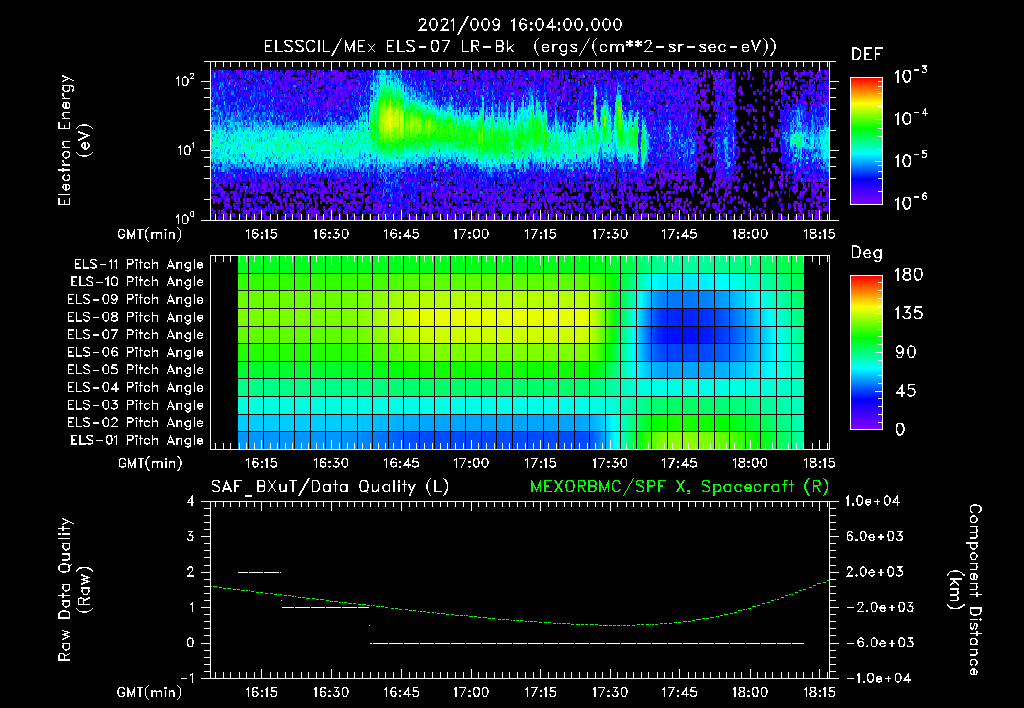This screenshot has width=1024, height=708.
Task: Click the 17:30 tick under pitch angle panel
Action: (610, 463)
